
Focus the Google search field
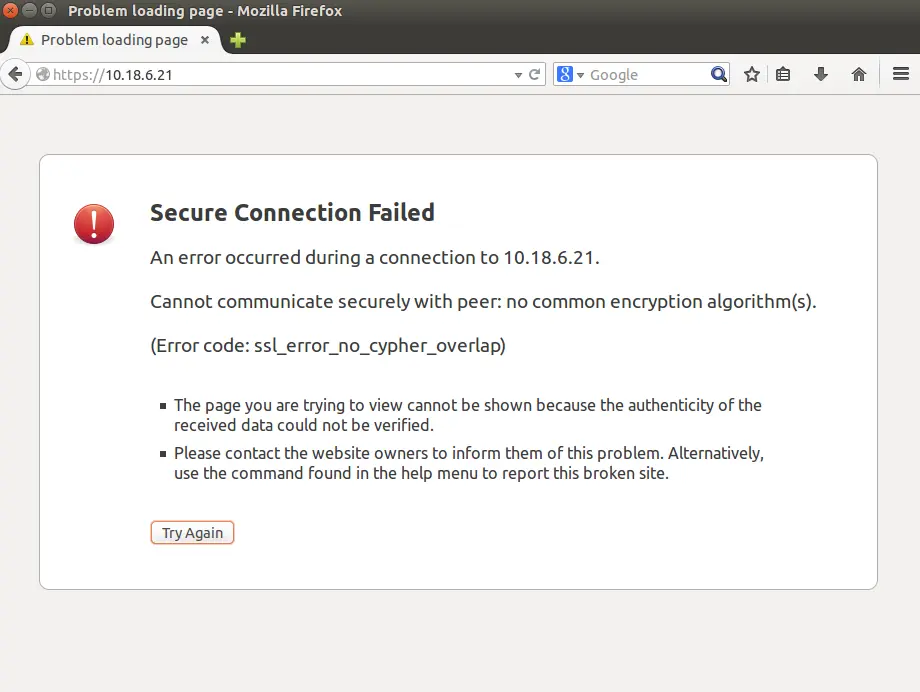tap(645, 75)
